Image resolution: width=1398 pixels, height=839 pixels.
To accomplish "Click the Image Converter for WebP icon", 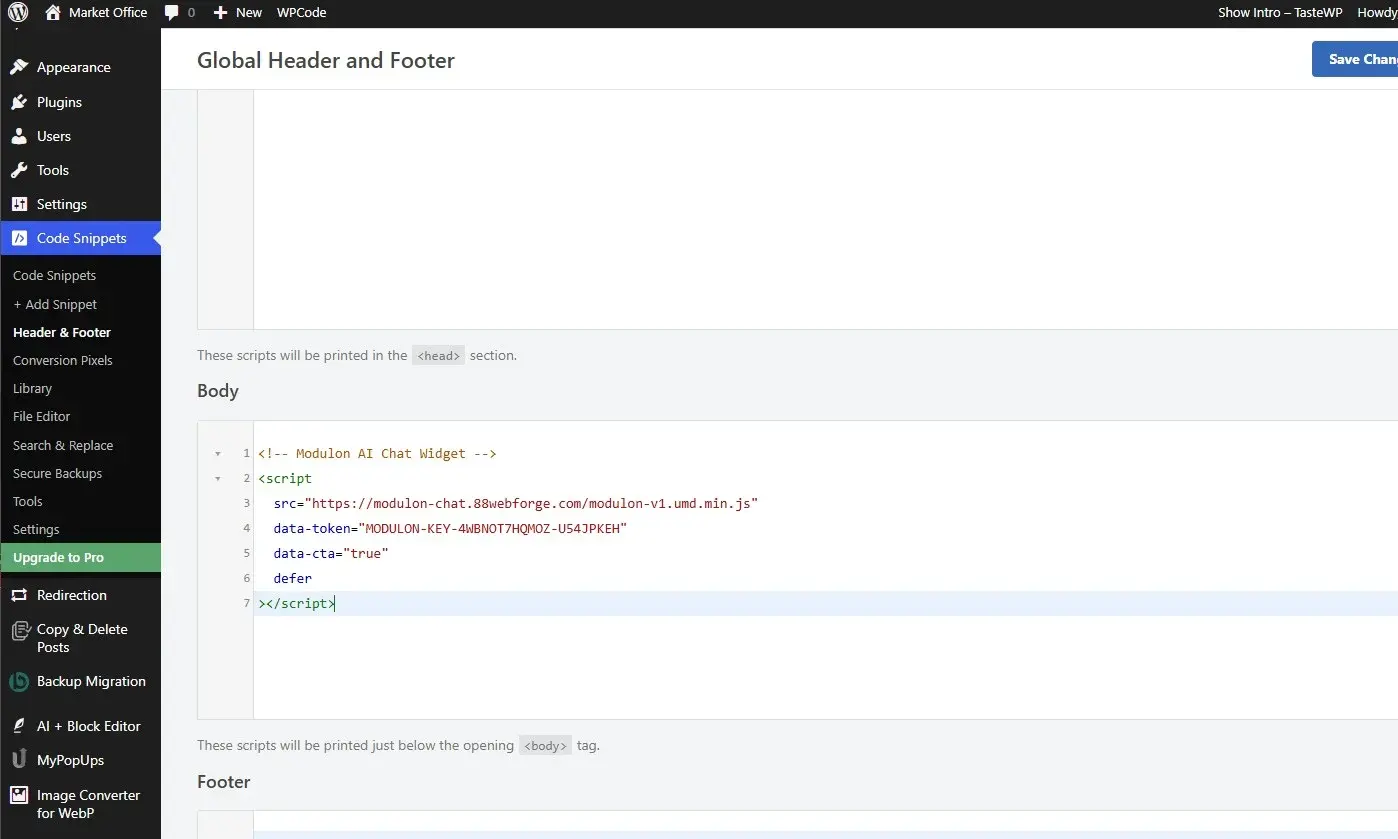I will (19, 796).
